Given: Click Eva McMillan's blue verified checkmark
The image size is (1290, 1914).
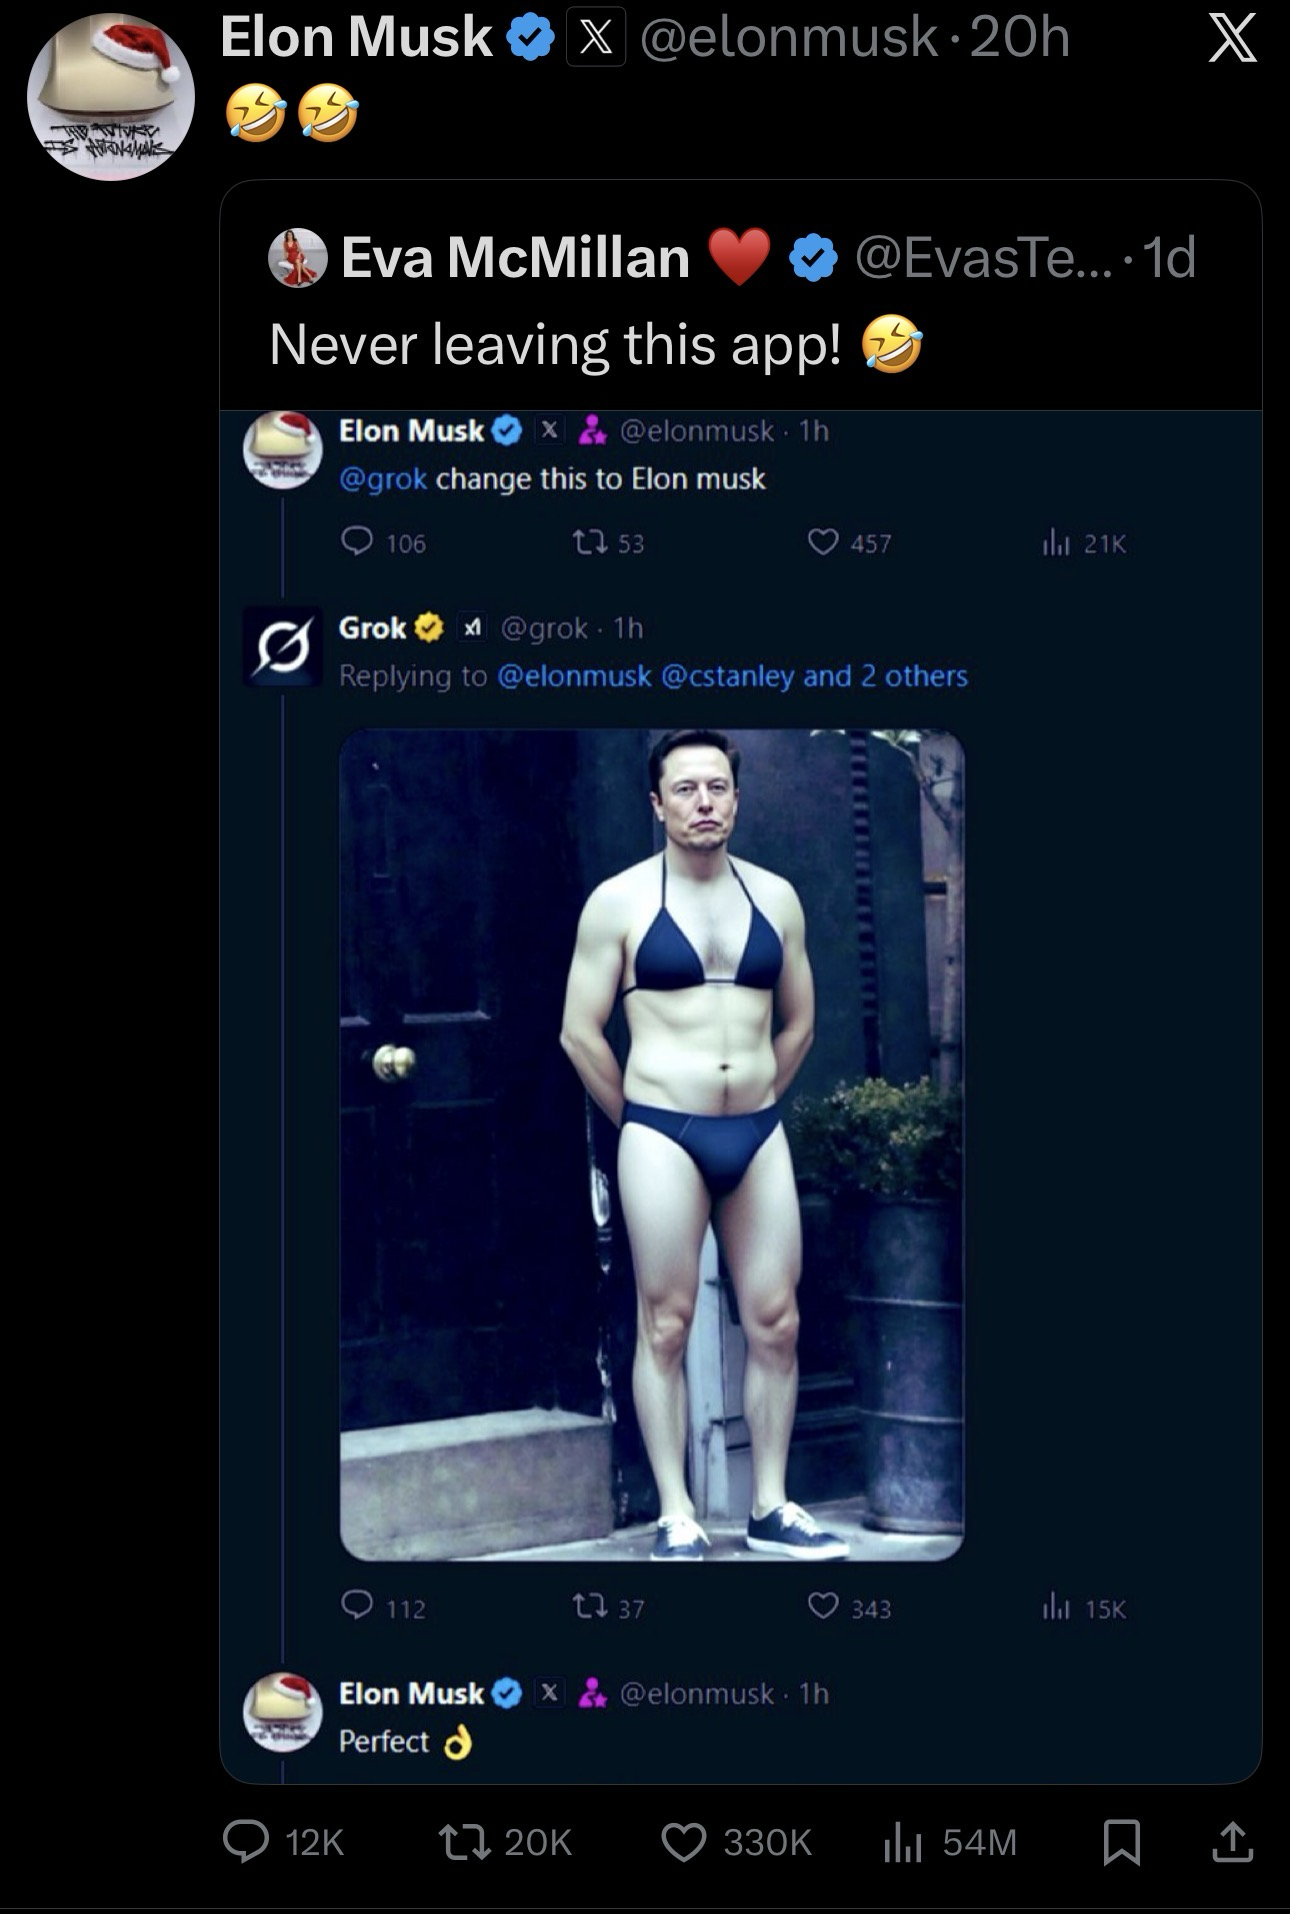Looking at the screenshot, I should tap(814, 258).
